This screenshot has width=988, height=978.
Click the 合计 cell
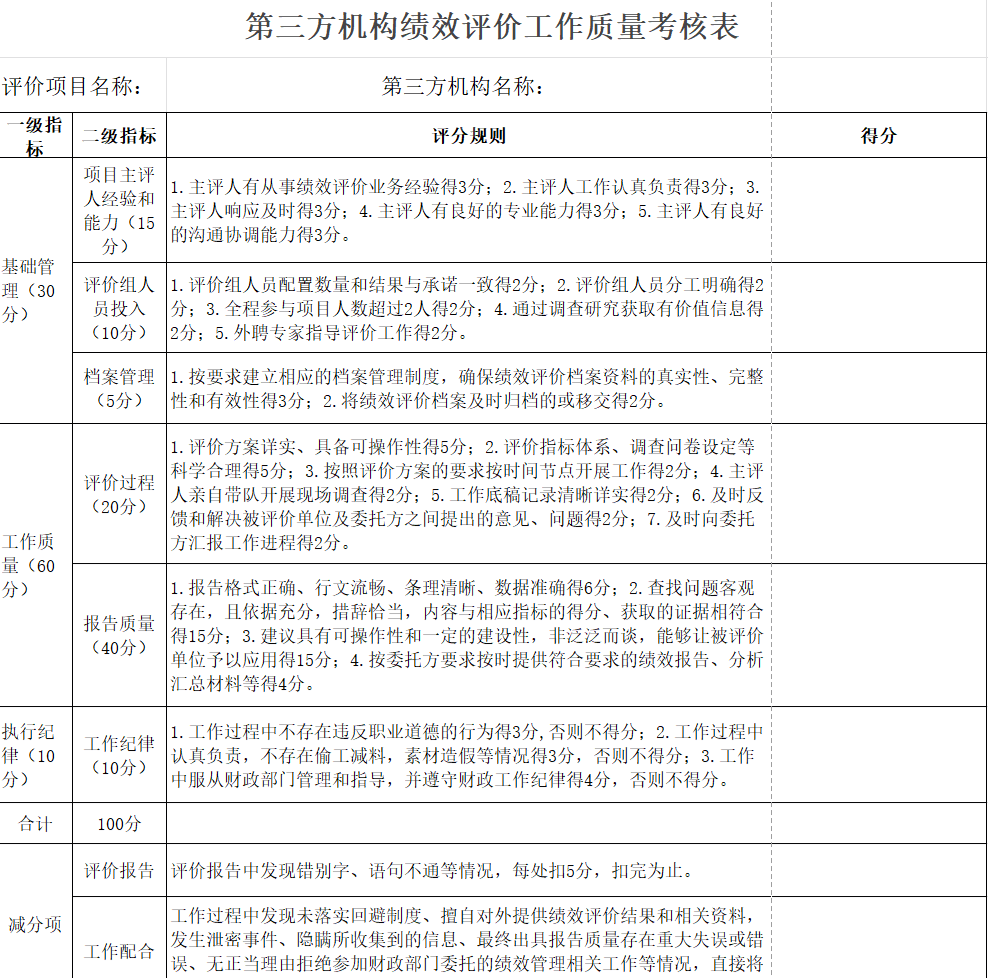(36, 824)
